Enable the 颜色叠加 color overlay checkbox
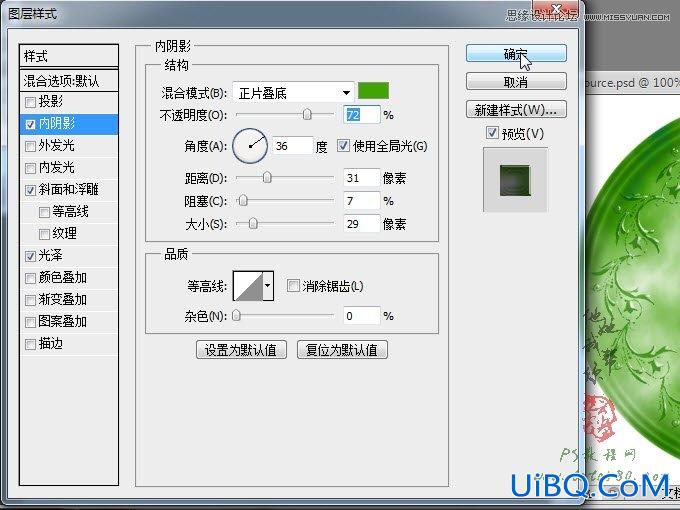 point(30,278)
